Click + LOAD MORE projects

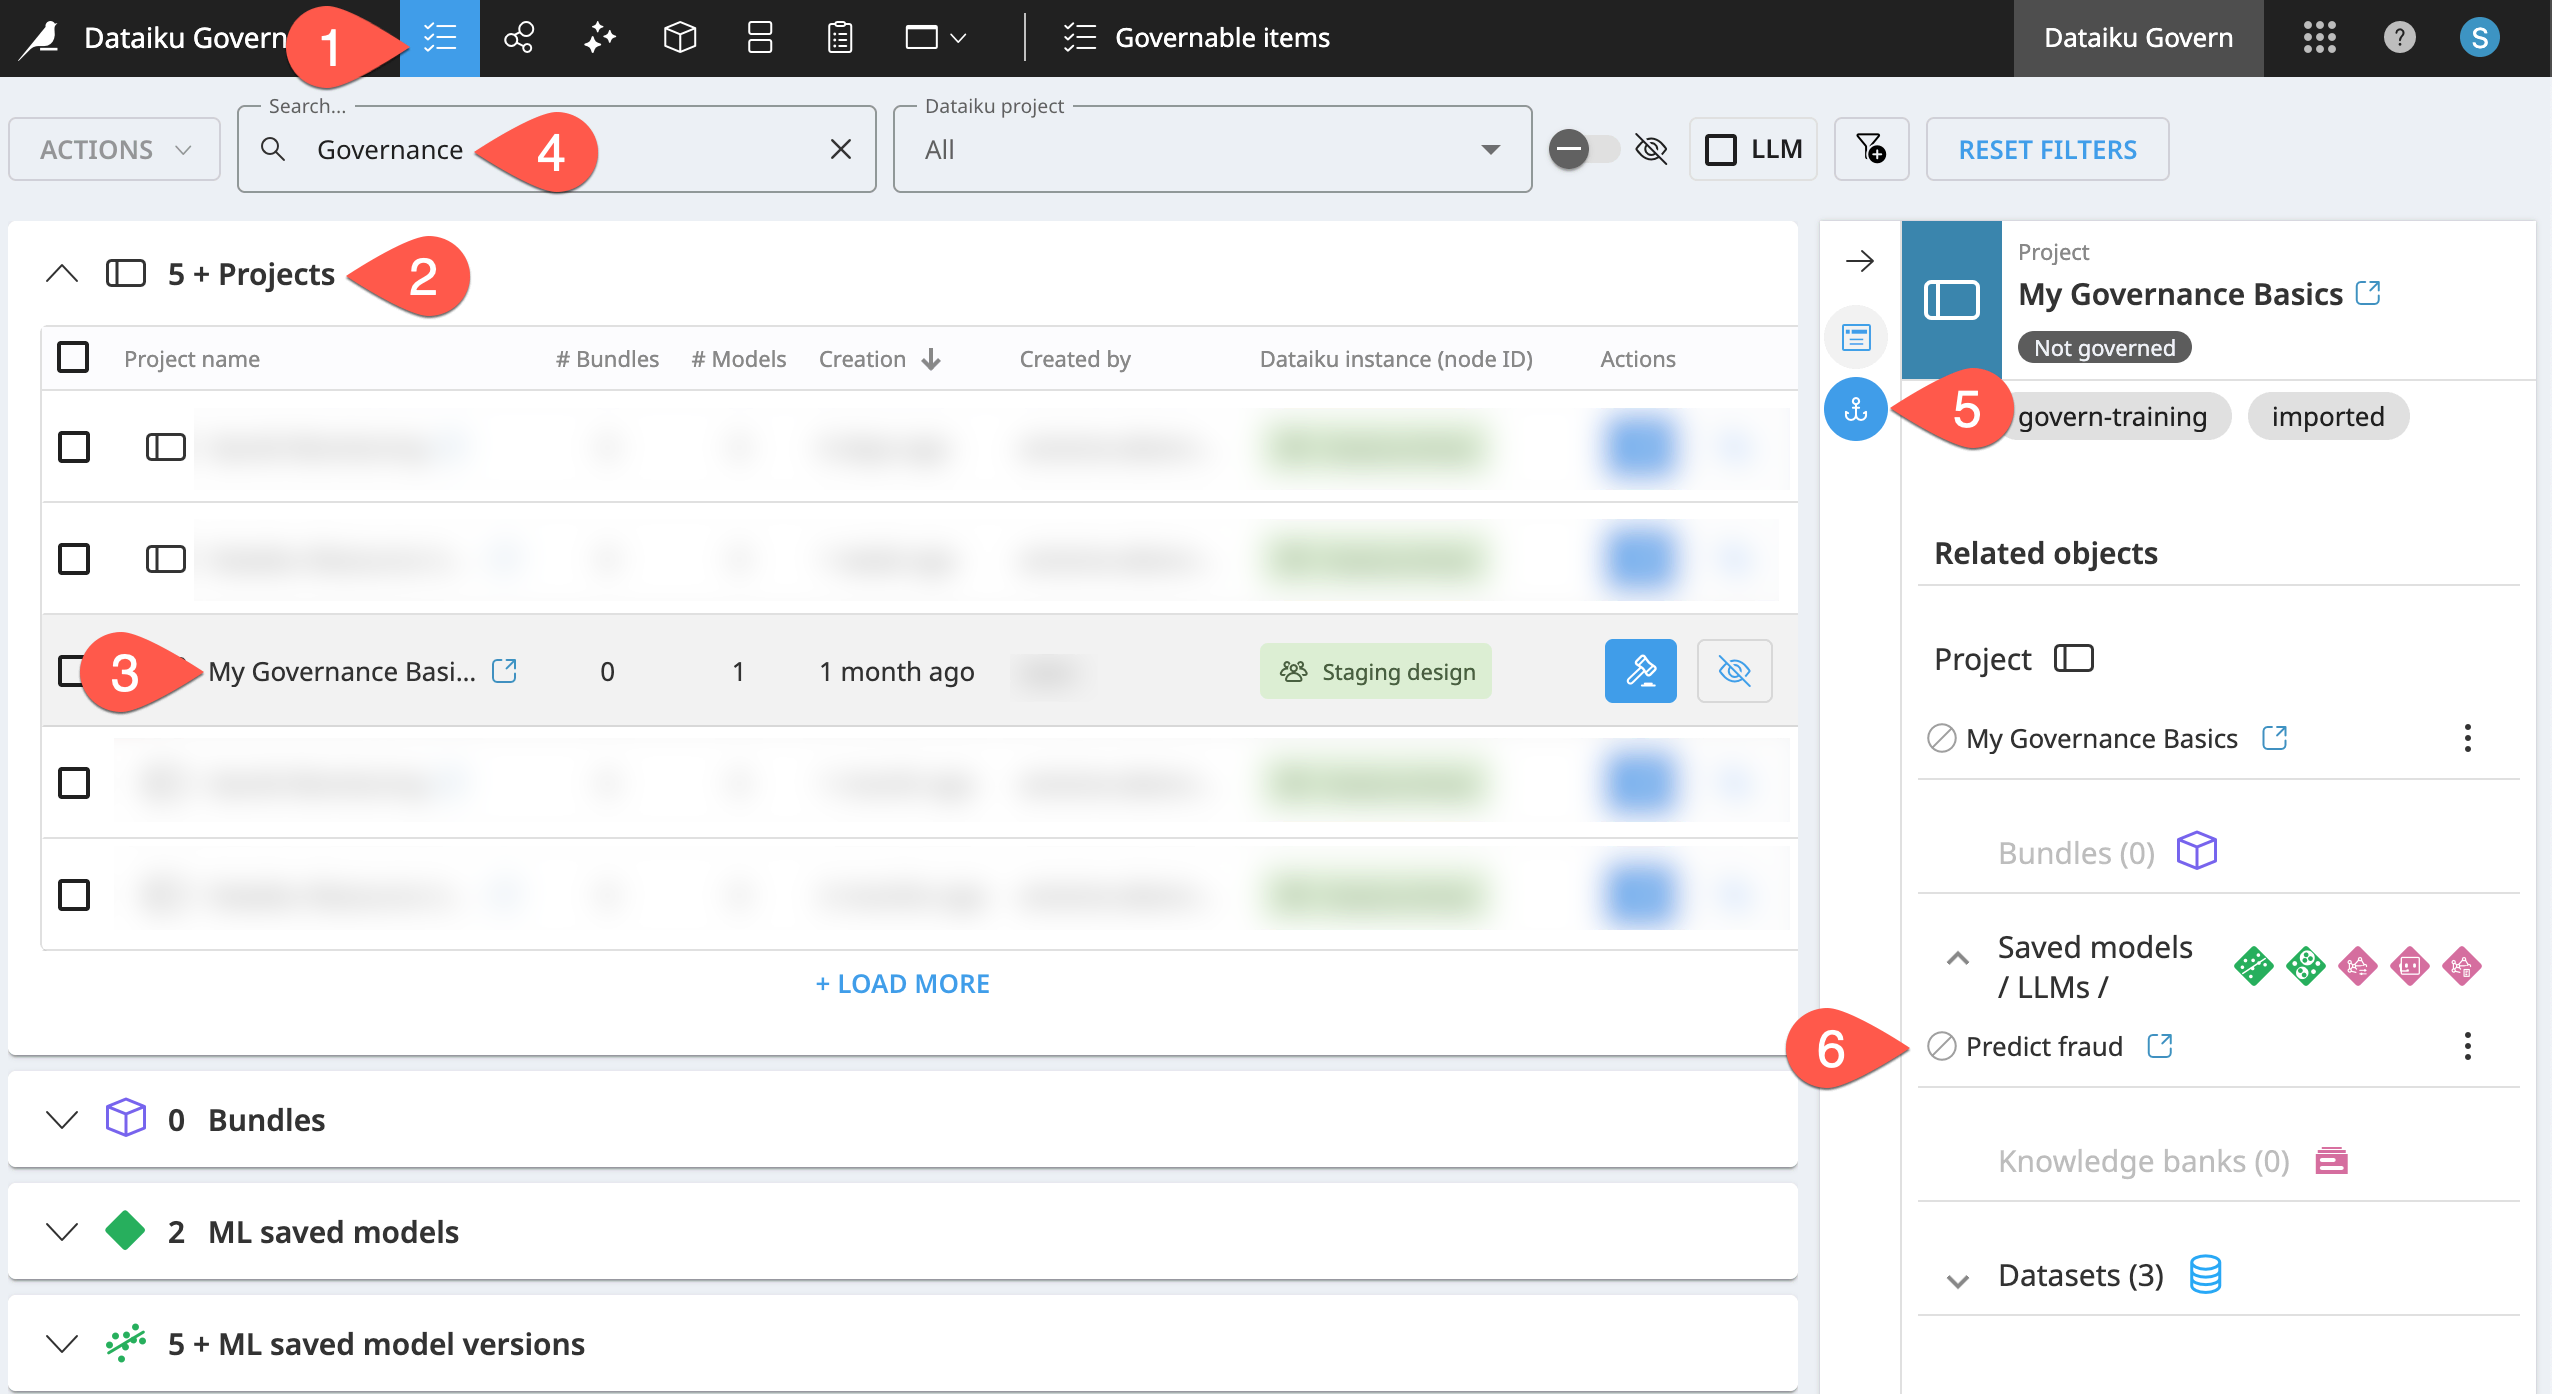[x=902, y=984]
